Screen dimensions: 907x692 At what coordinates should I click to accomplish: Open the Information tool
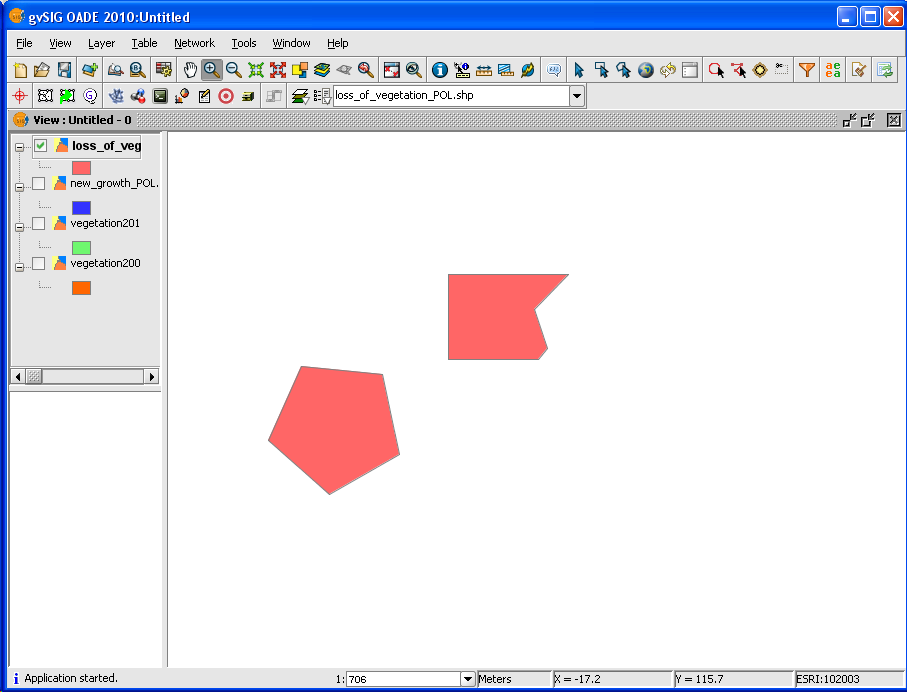pyautogui.click(x=440, y=70)
